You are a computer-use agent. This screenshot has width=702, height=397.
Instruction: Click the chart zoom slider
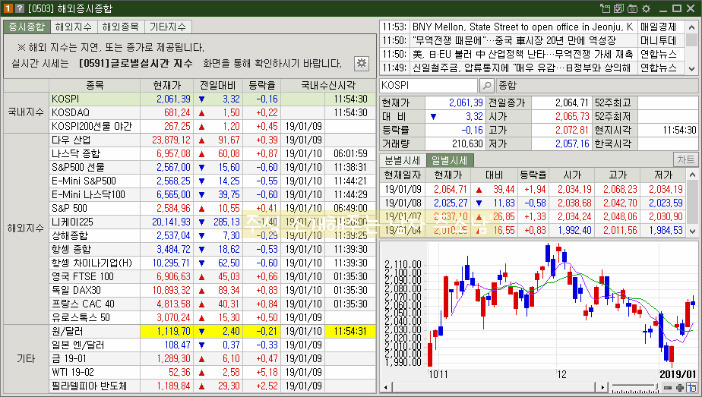point(635,388)
